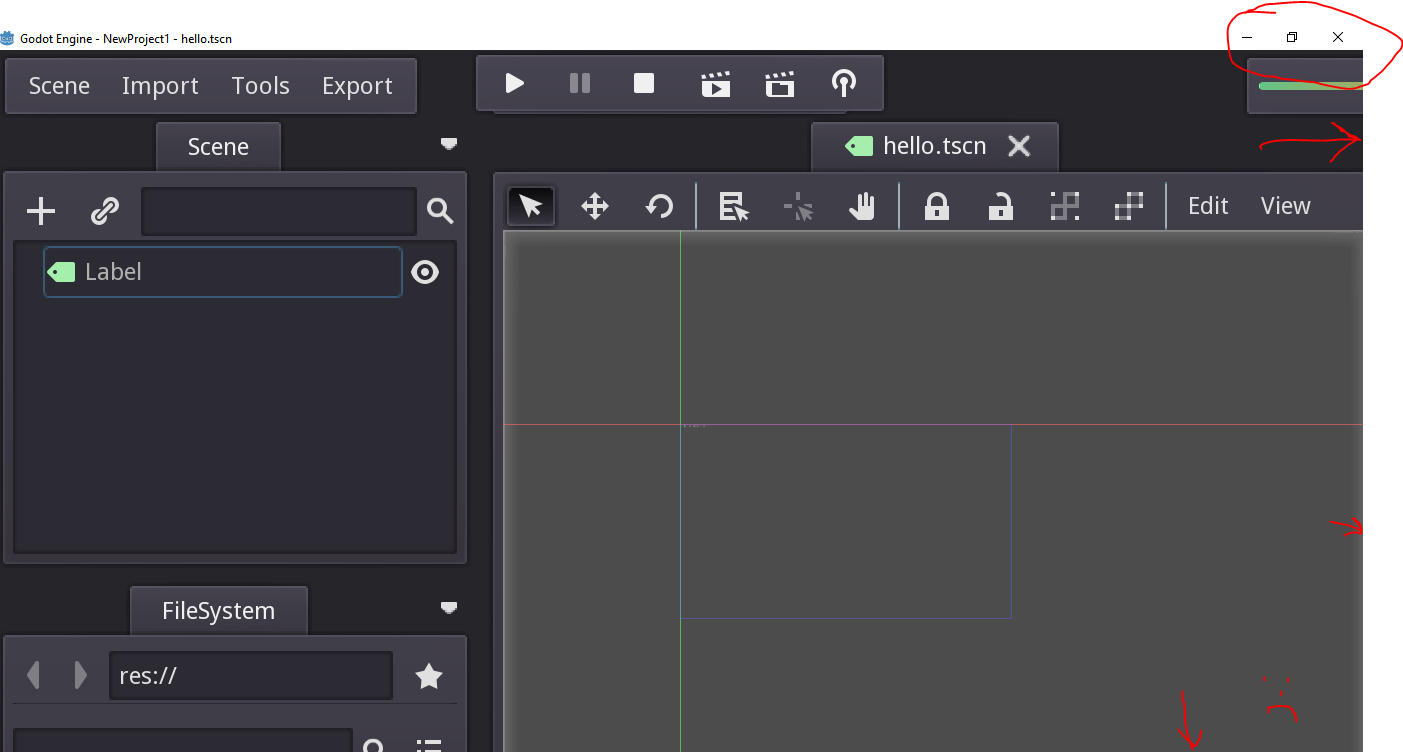Choose the Select Mode arrow tool
This screenshot has width=1403, height=752.
[x=530, y=206]
